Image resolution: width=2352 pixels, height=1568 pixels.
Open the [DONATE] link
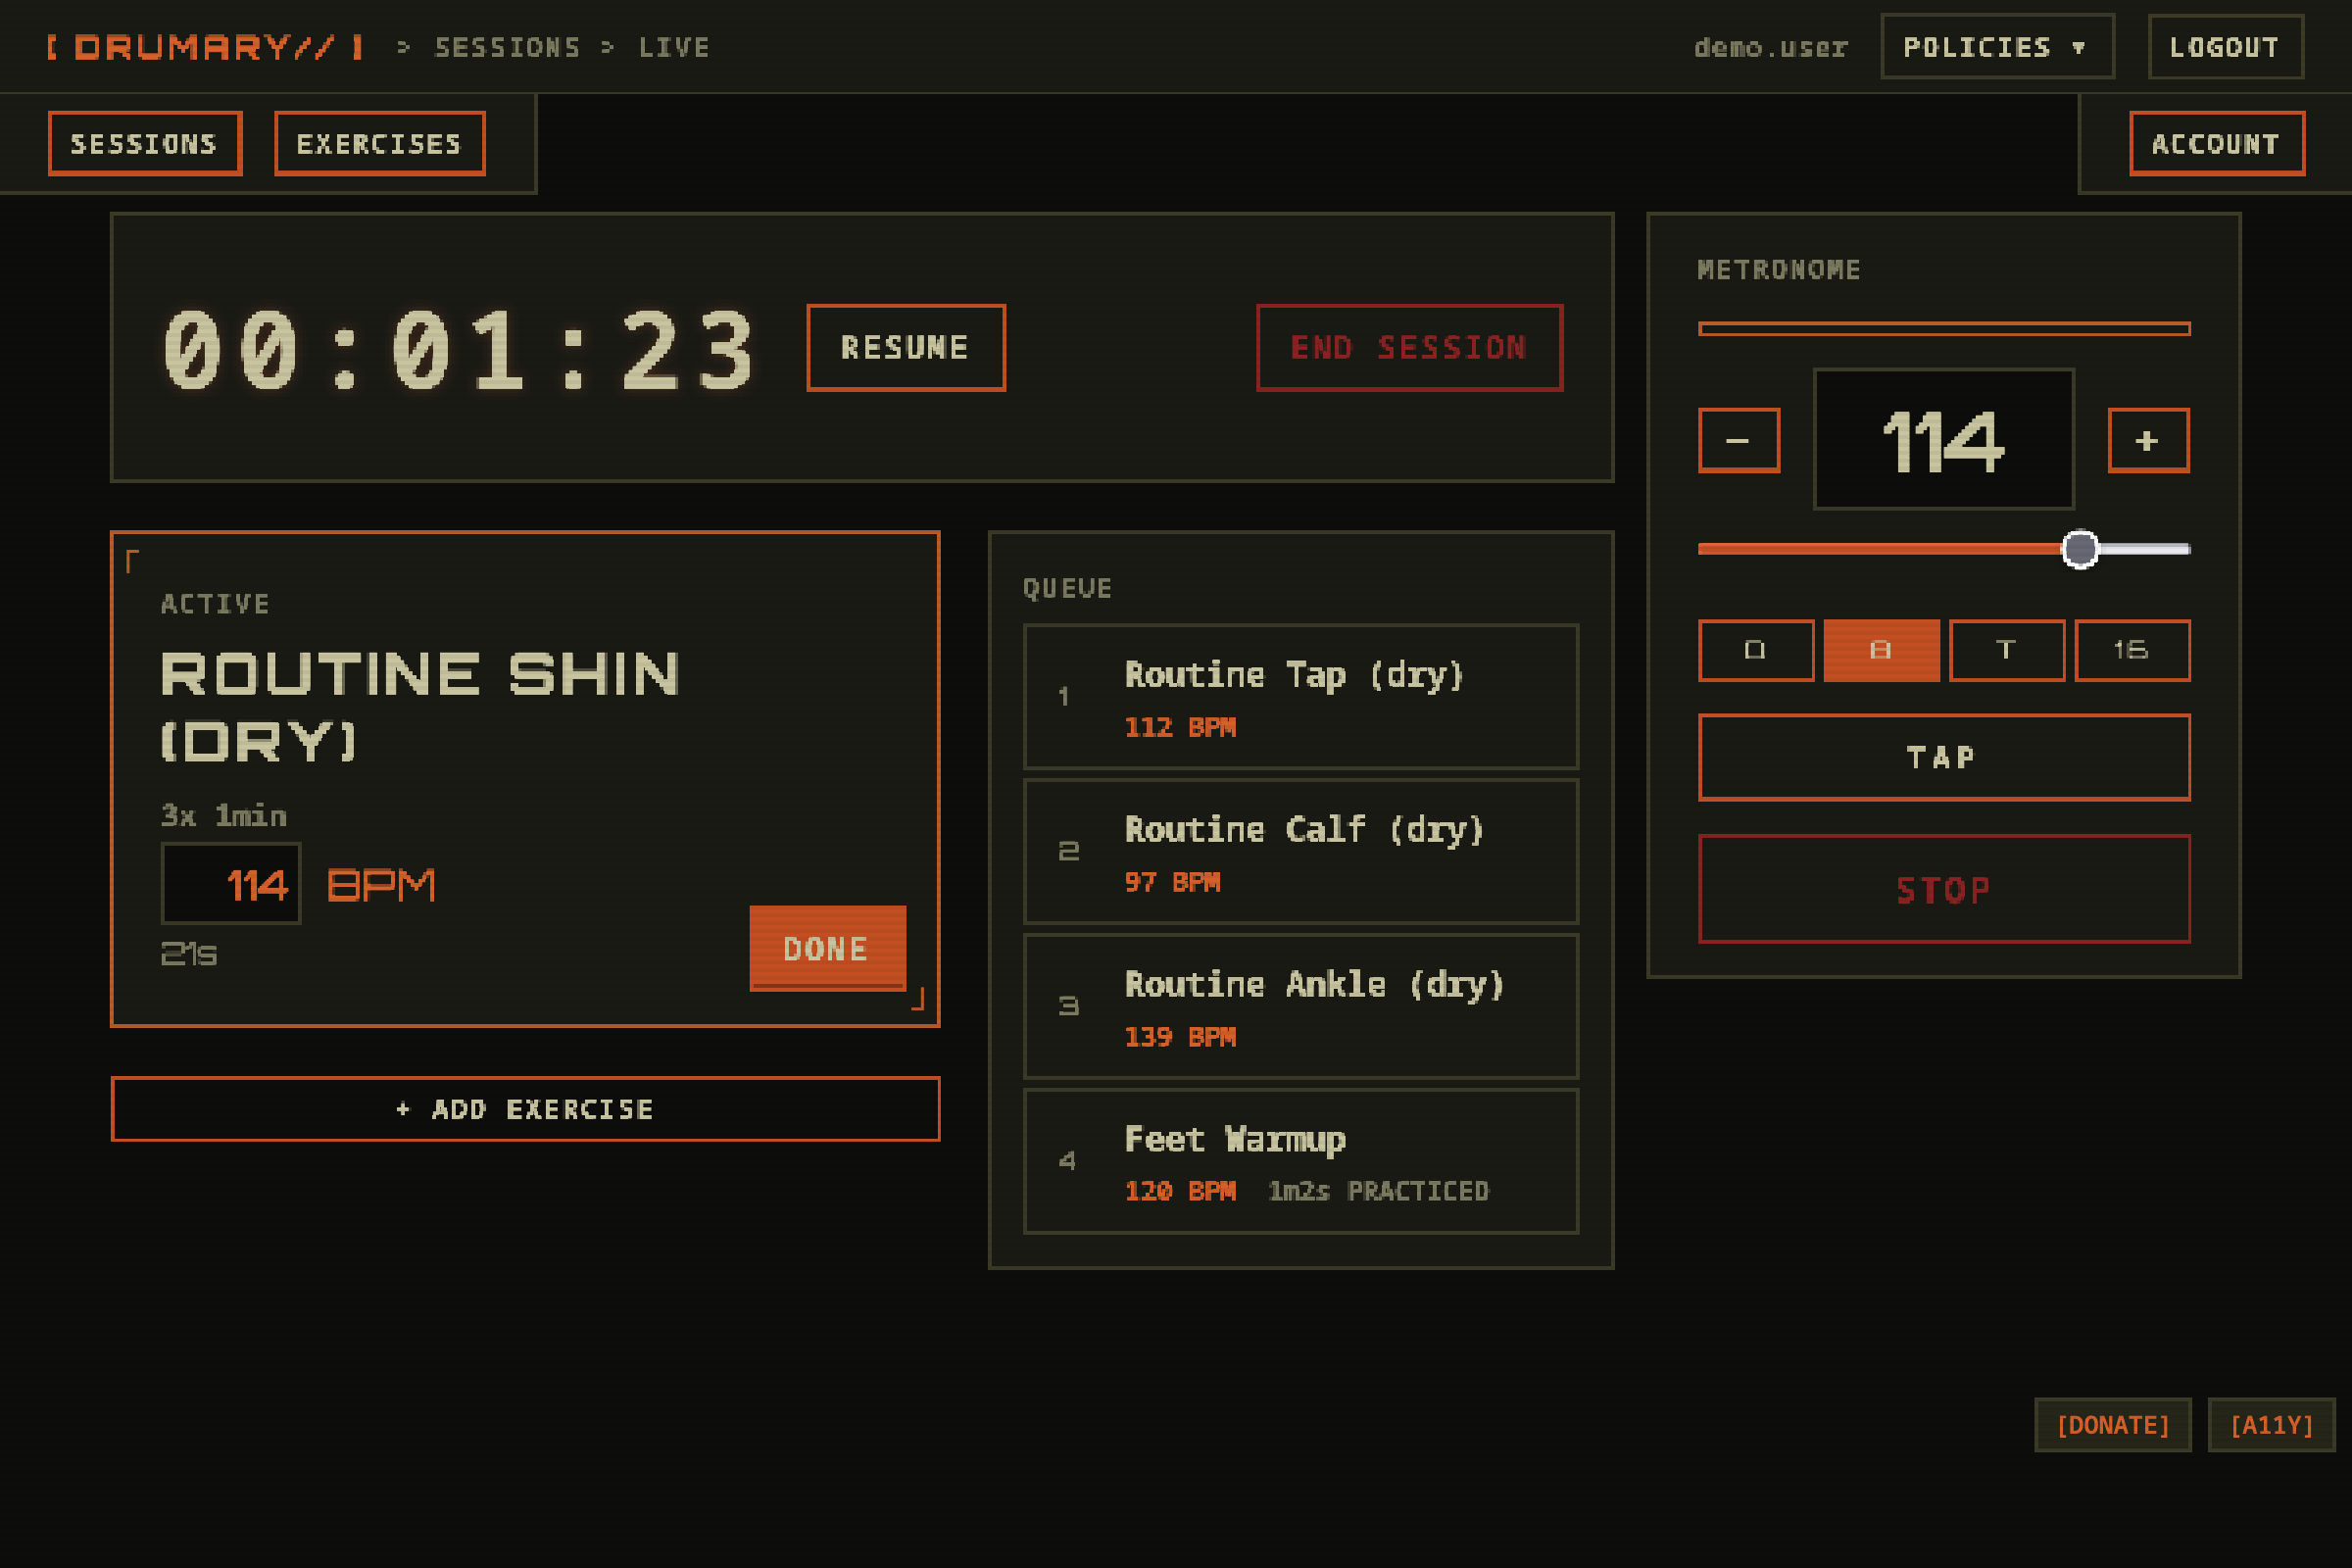(x=2113, y=1425)
